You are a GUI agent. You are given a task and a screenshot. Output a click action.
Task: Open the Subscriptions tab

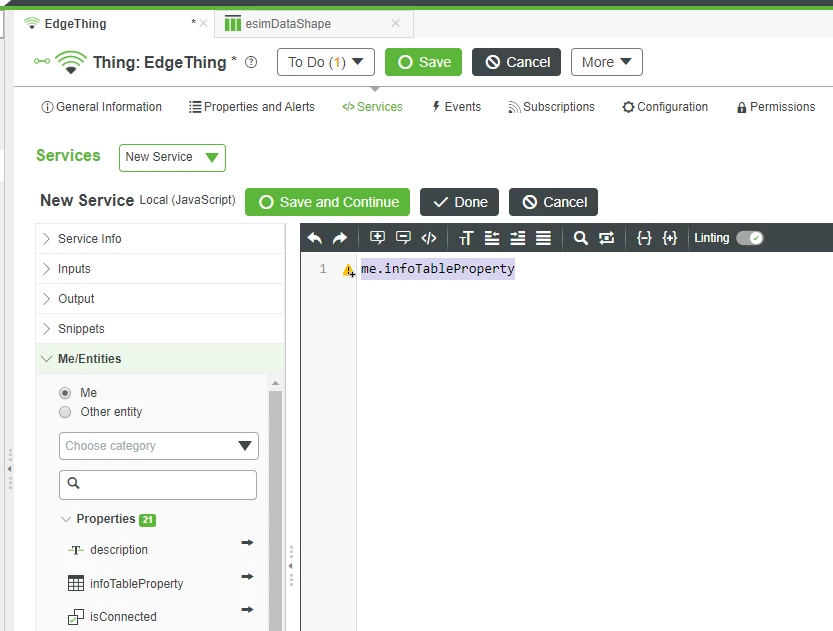551,107
